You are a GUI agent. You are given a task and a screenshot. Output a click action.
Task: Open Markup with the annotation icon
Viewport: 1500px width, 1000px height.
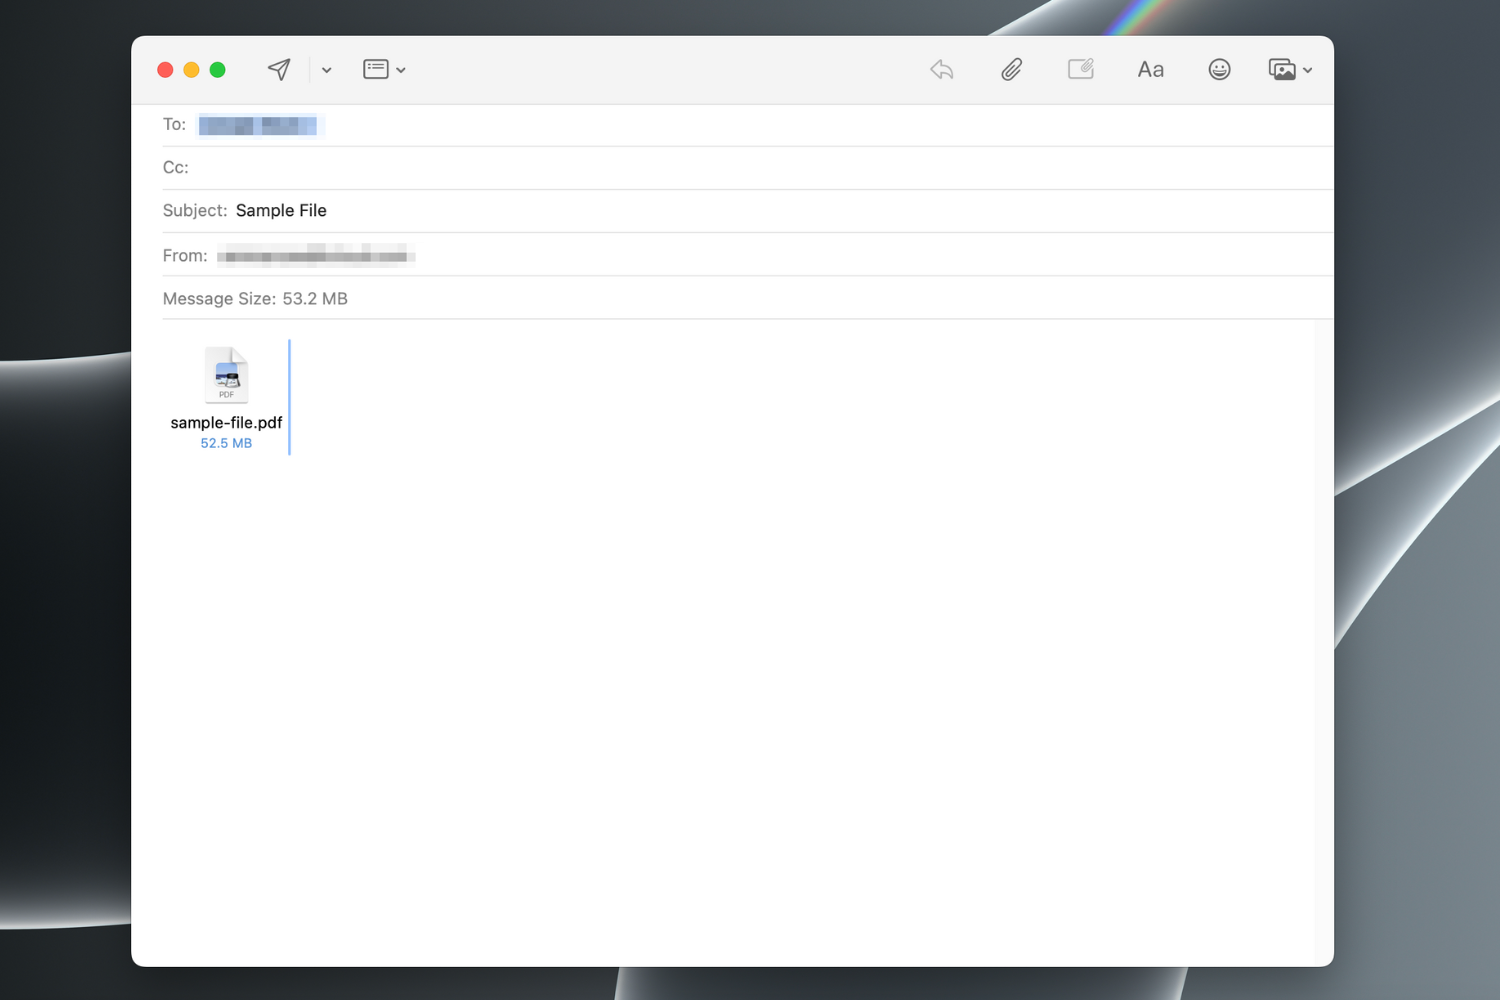[1080, 69]
